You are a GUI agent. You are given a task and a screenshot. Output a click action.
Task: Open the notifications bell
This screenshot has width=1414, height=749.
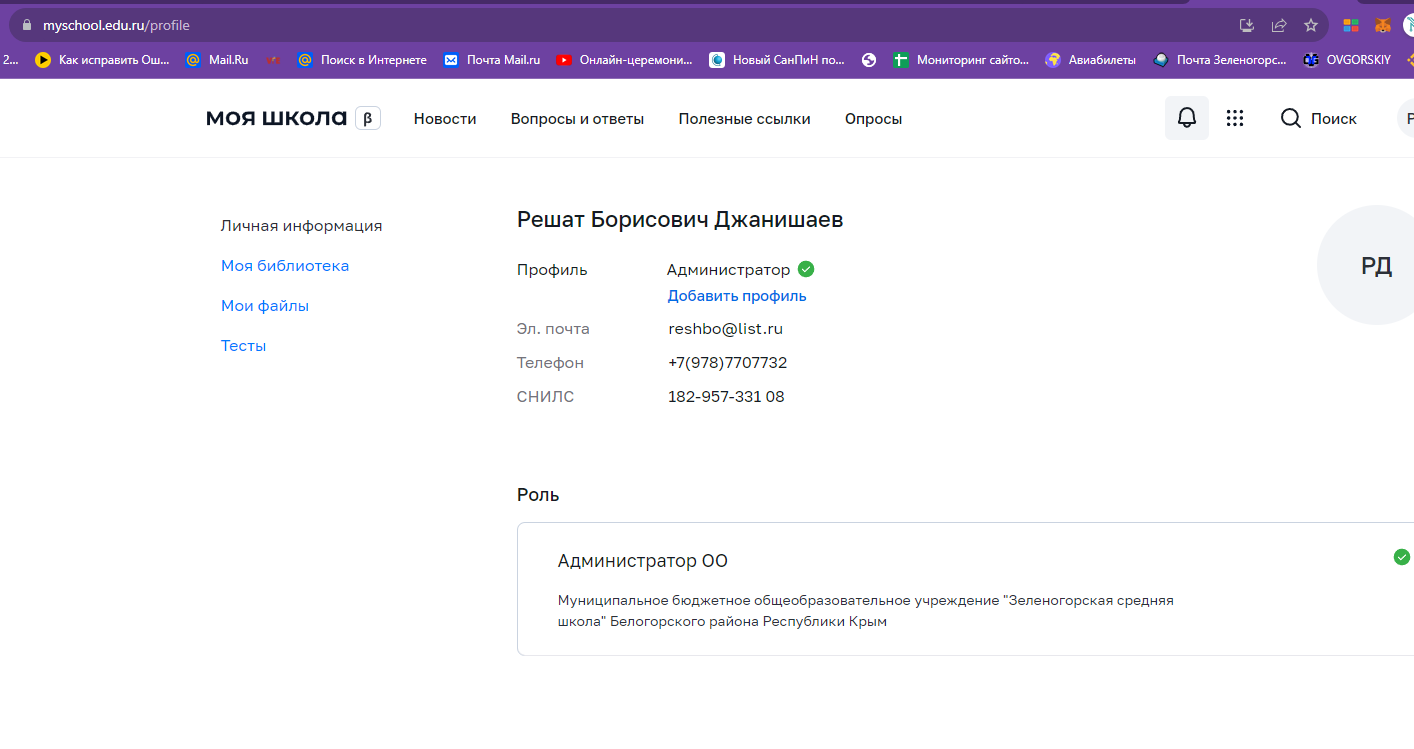pos(1186,118)
